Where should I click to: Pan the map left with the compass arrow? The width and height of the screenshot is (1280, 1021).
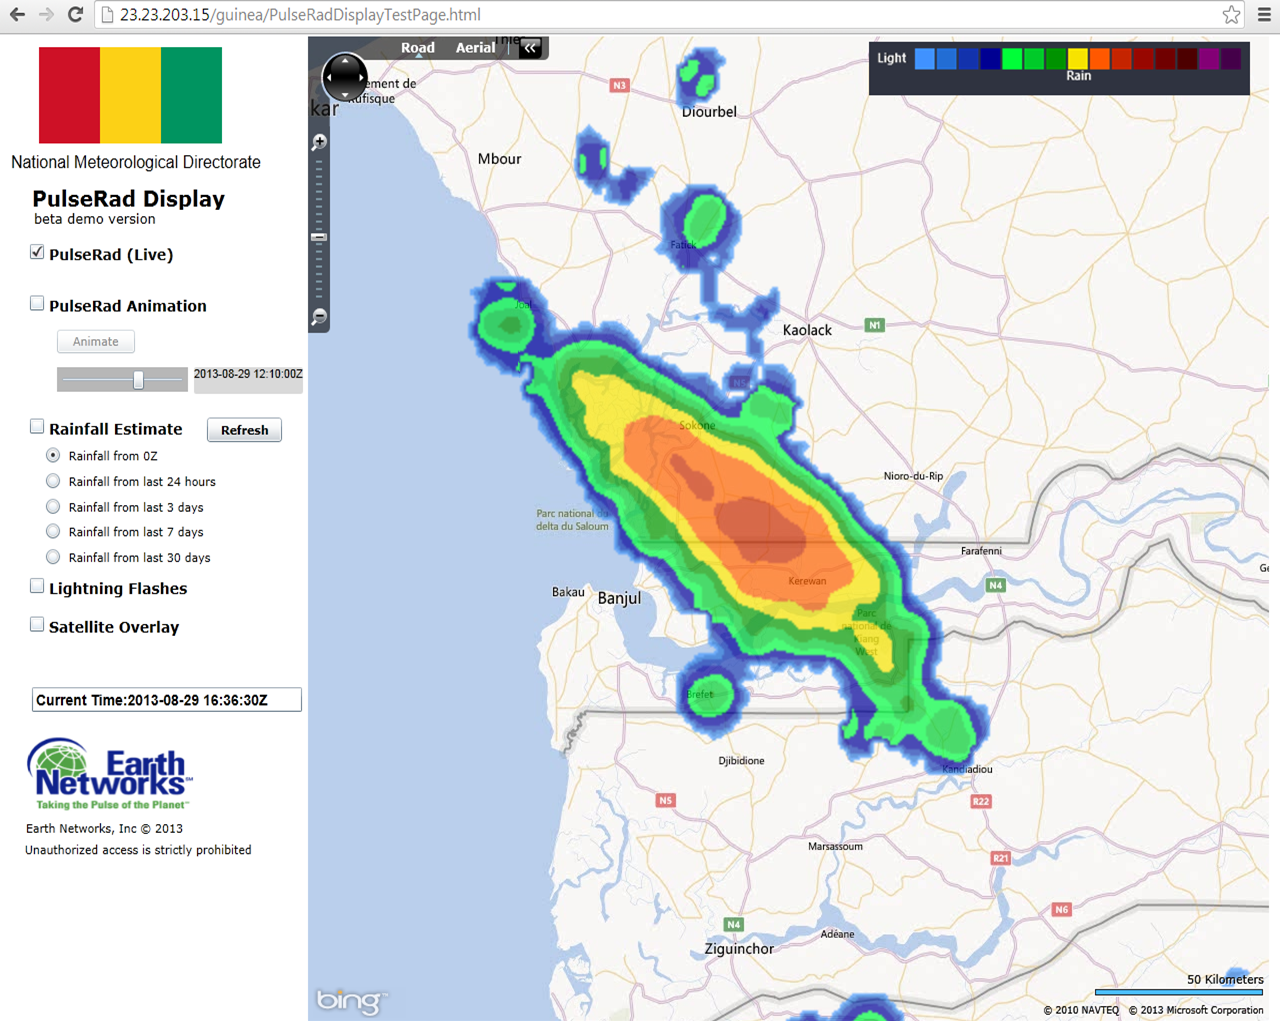(328, 77)
